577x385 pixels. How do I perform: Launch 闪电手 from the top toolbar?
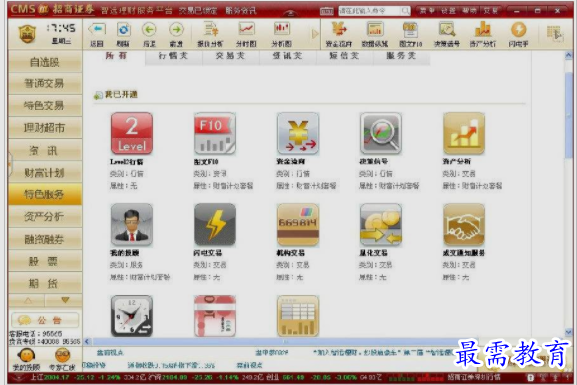[x=518, y=34]
